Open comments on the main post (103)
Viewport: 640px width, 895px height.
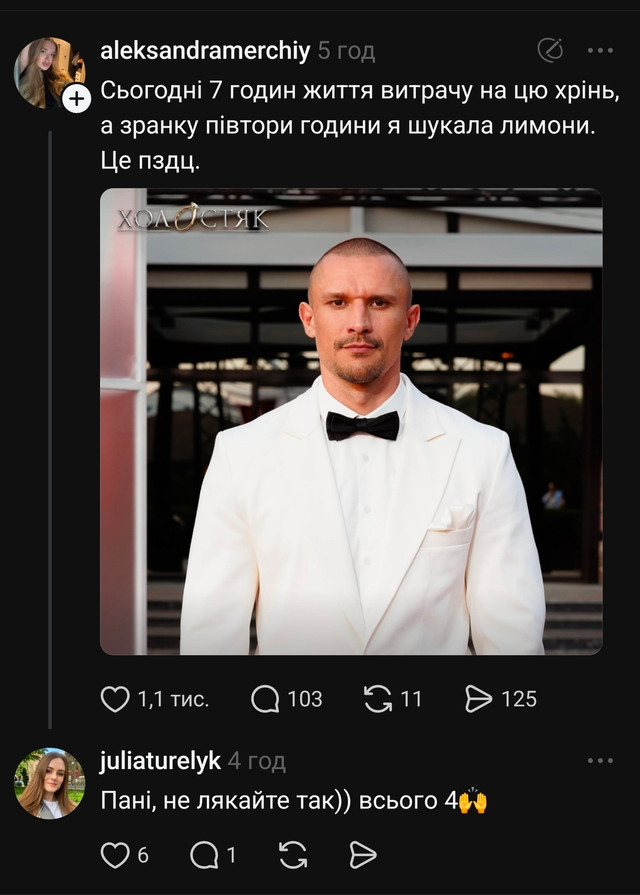pos(265,699)
